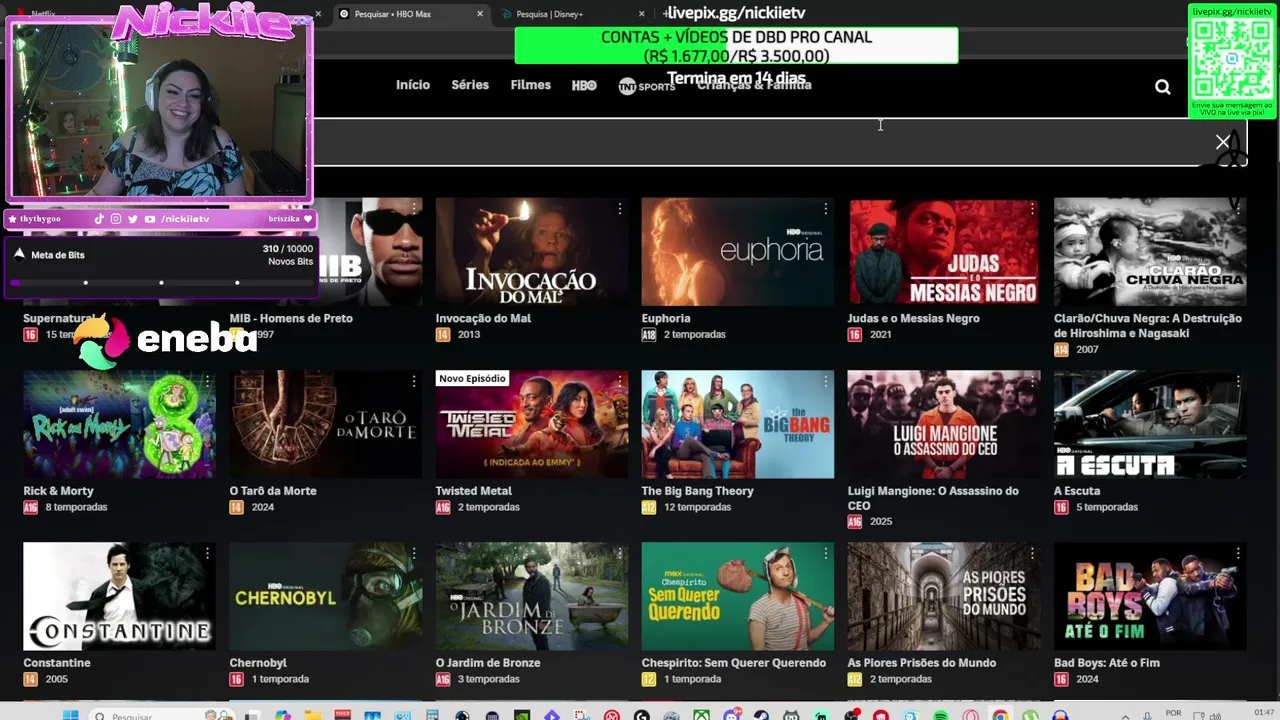The width and height of the screenshot is (1280, 720).
Task: Click the Novo Episódio badge on Twisted Metal
Action: coord(472,379)
